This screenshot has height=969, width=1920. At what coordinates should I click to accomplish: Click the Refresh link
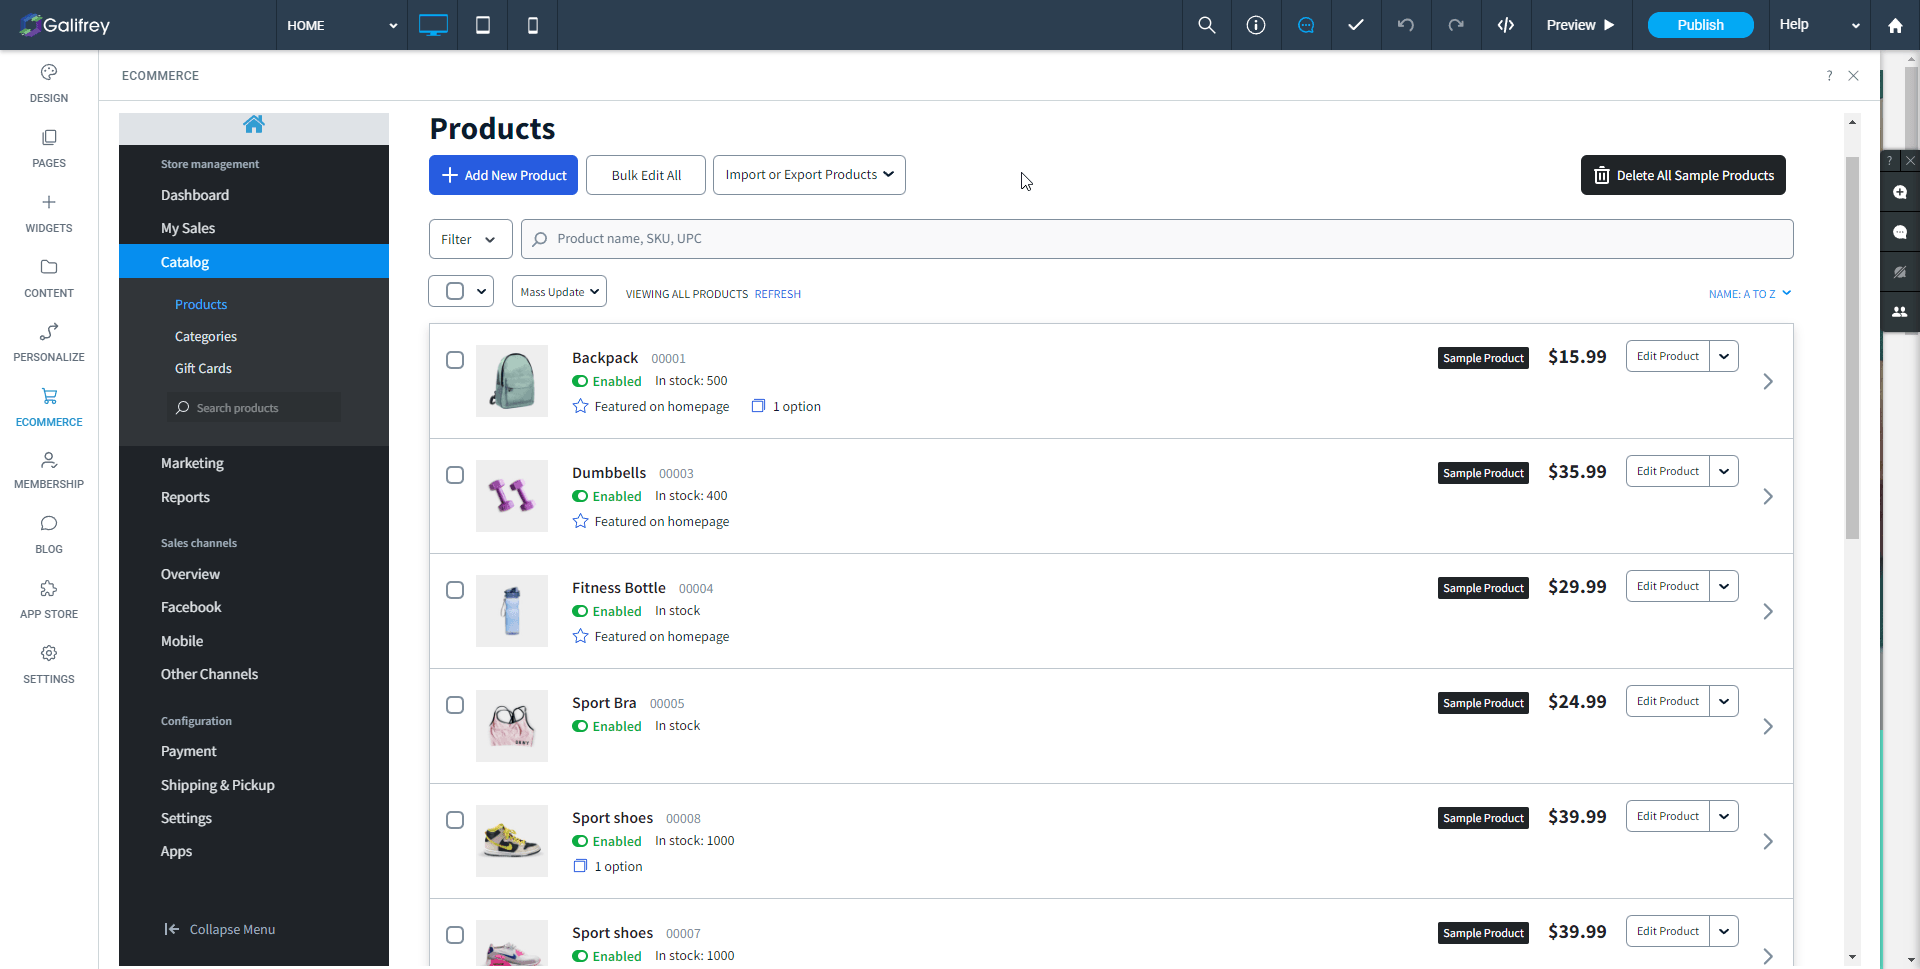(778, 294)
